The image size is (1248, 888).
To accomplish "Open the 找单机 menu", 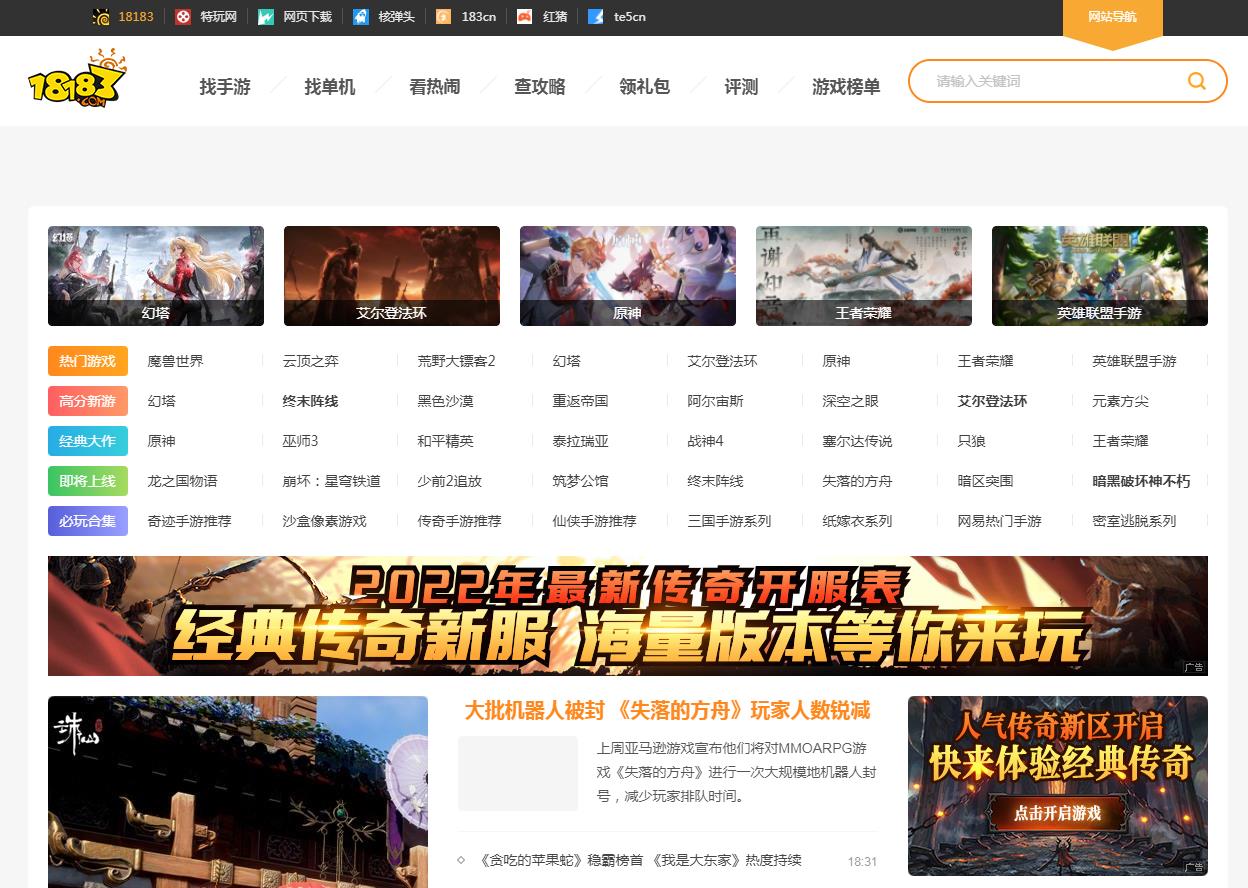I will pos(330,87).
